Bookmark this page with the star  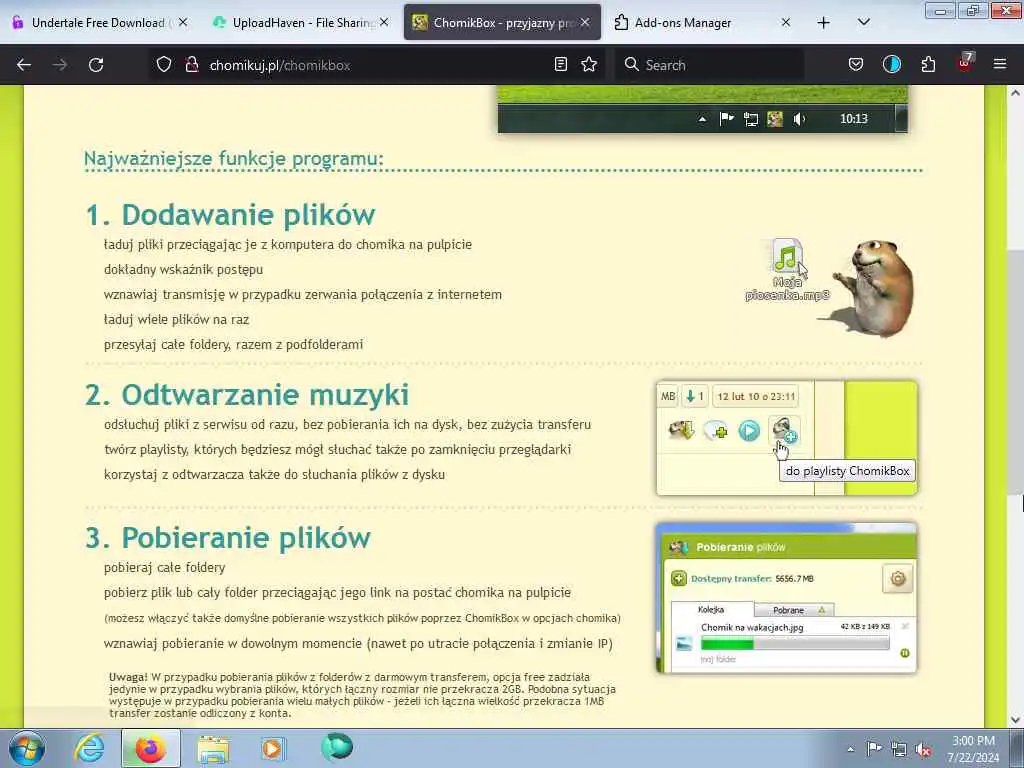589,65
